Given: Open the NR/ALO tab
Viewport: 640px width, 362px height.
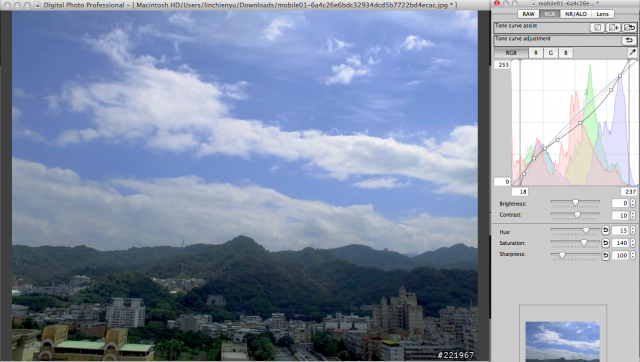Looking at the screenshot, I should tap(576, 14).
